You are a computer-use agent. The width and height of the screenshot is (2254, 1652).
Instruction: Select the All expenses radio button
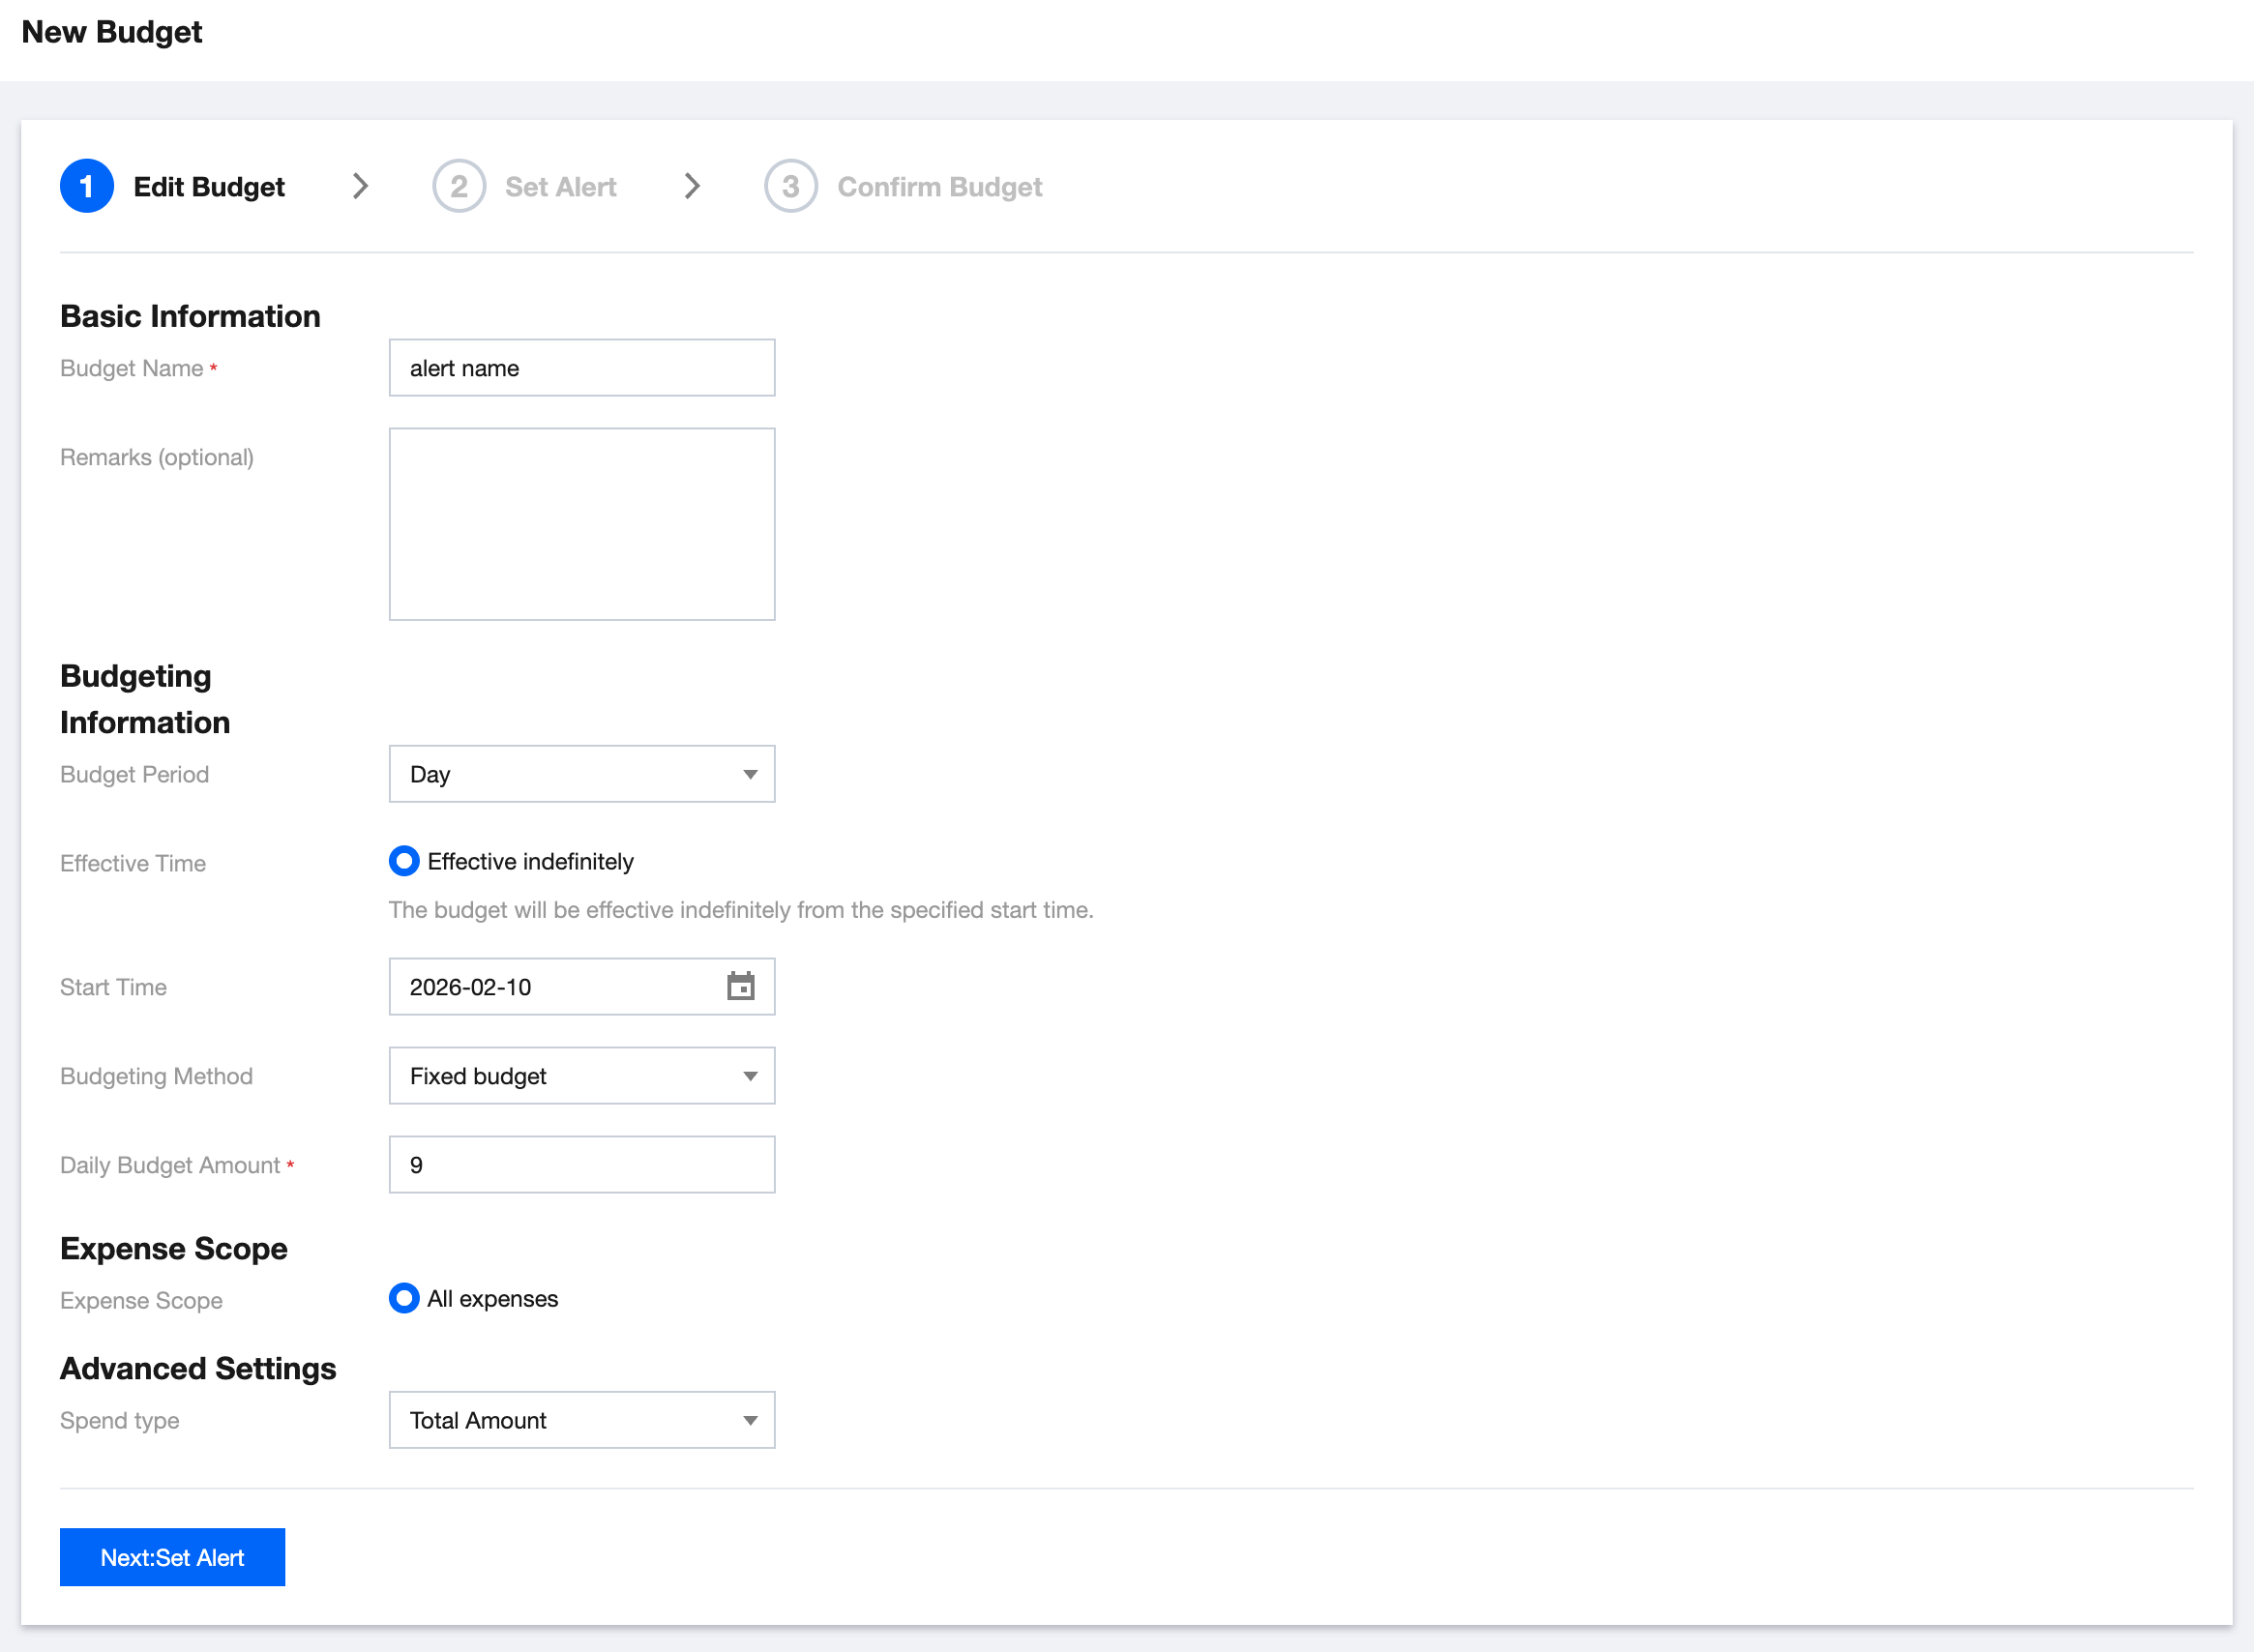(404, 1298)
